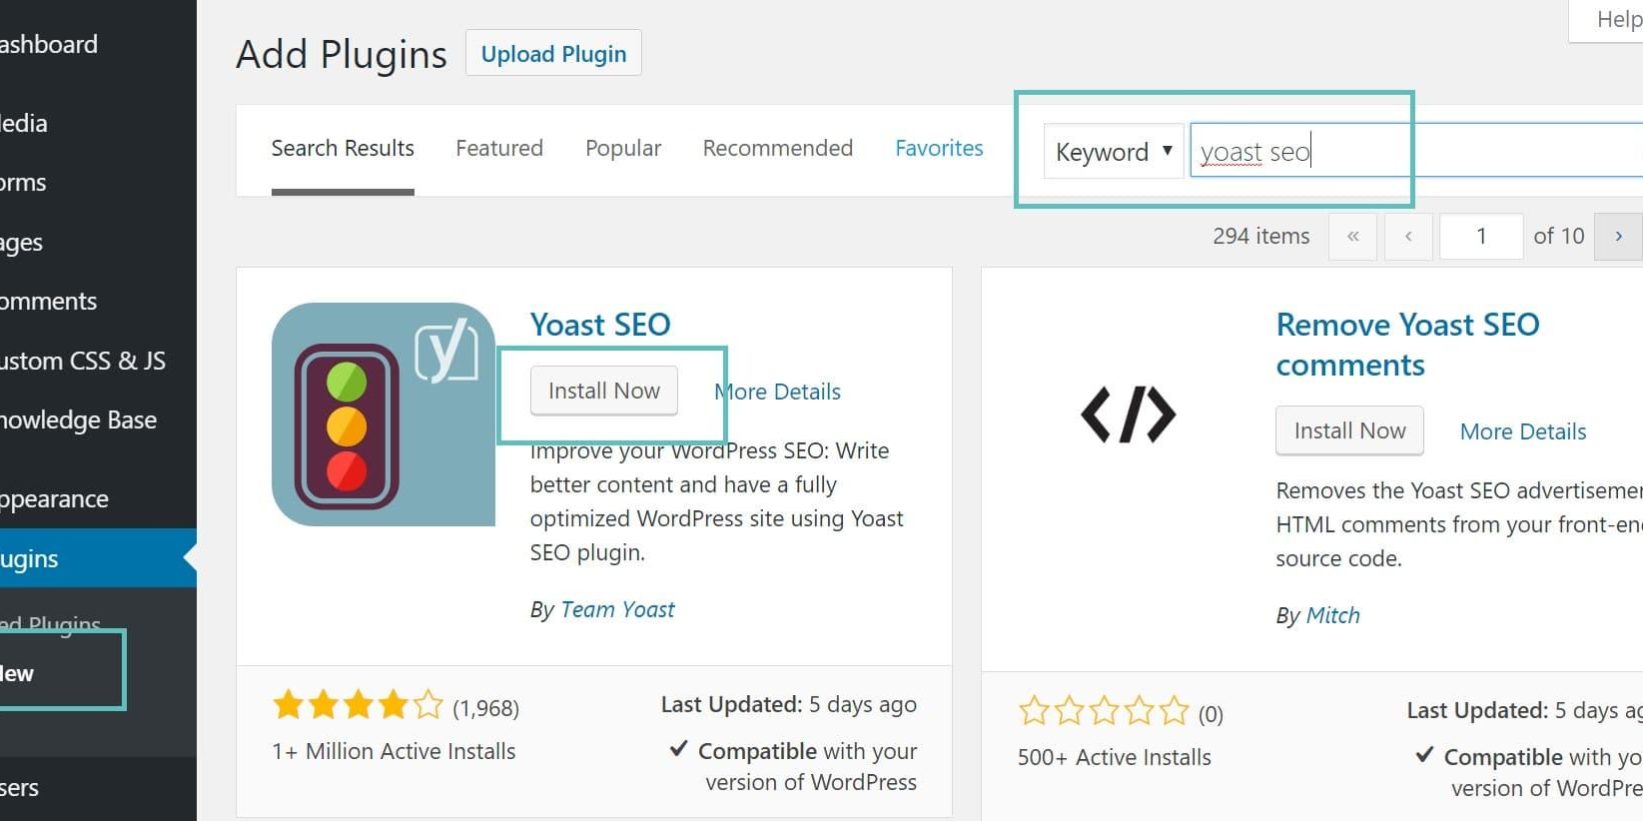This screenshot has width=1643, height=821.
Task: Open the Remove Yoast SEO comments title link
Action: point(1407,344)
